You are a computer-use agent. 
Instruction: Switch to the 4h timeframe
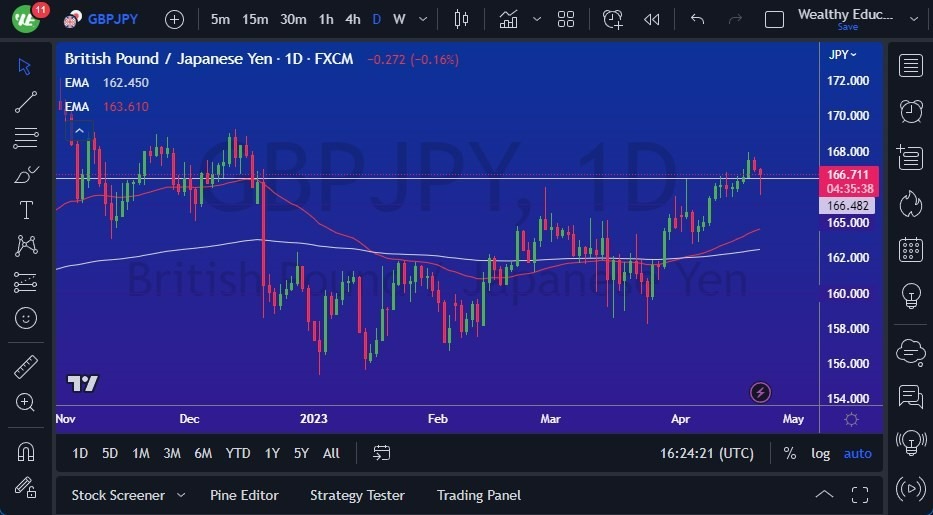point(353,20)
